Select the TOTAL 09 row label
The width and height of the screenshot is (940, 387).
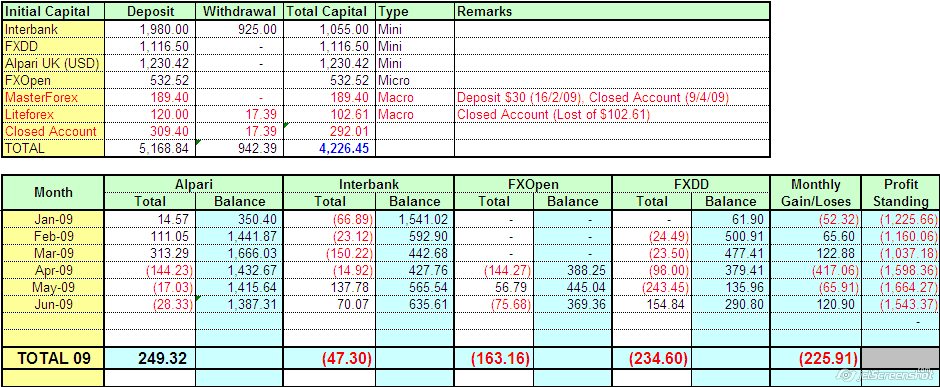53,358
